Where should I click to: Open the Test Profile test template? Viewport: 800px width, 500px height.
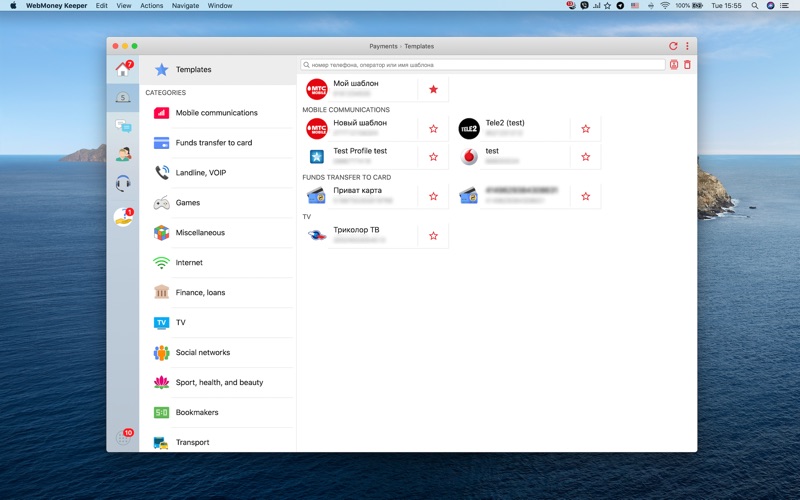360,156
